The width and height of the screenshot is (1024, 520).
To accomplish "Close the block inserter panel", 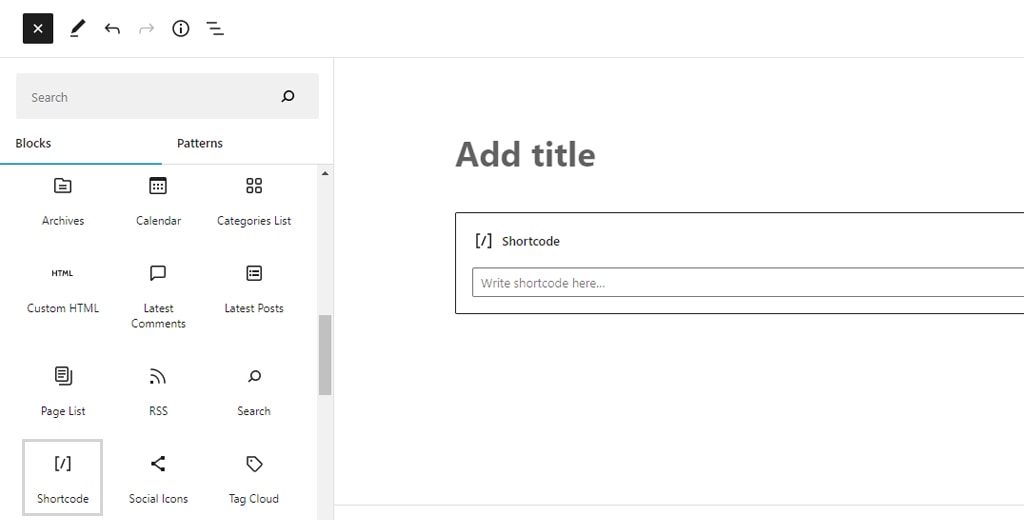I will click(38, 29).
